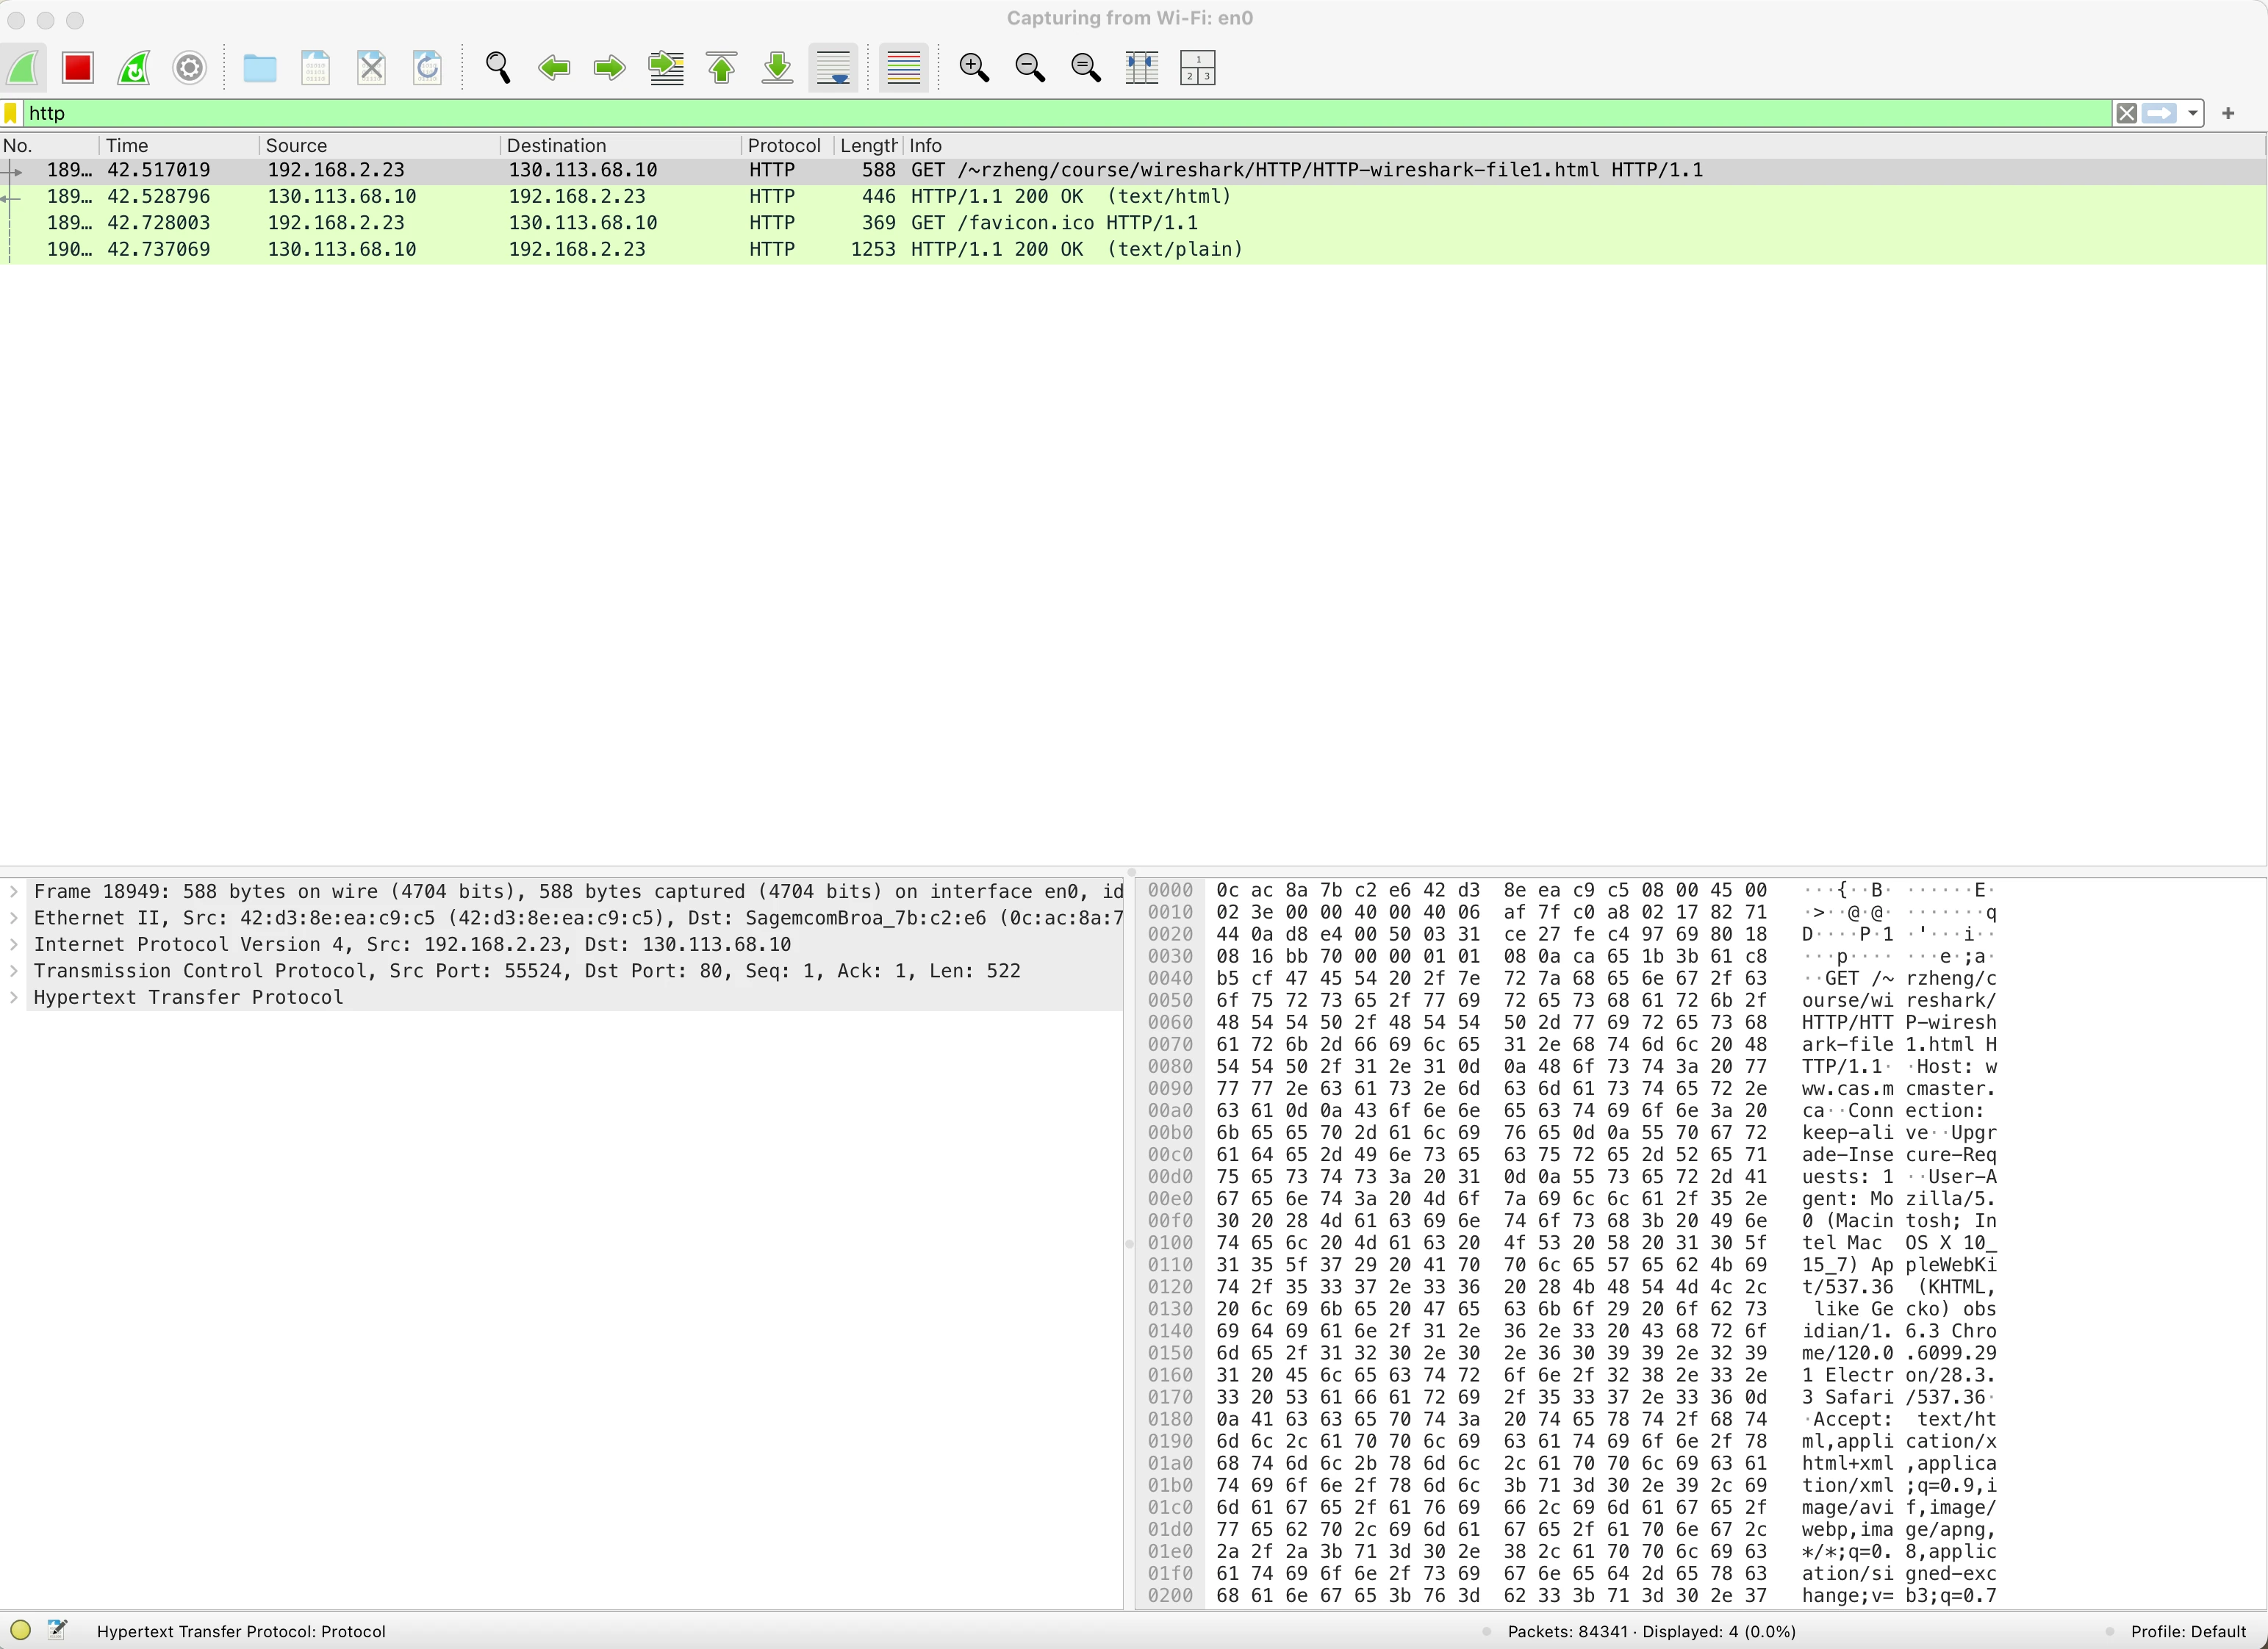
Task: Click Resize columns to content icon
Action: 1142,68
